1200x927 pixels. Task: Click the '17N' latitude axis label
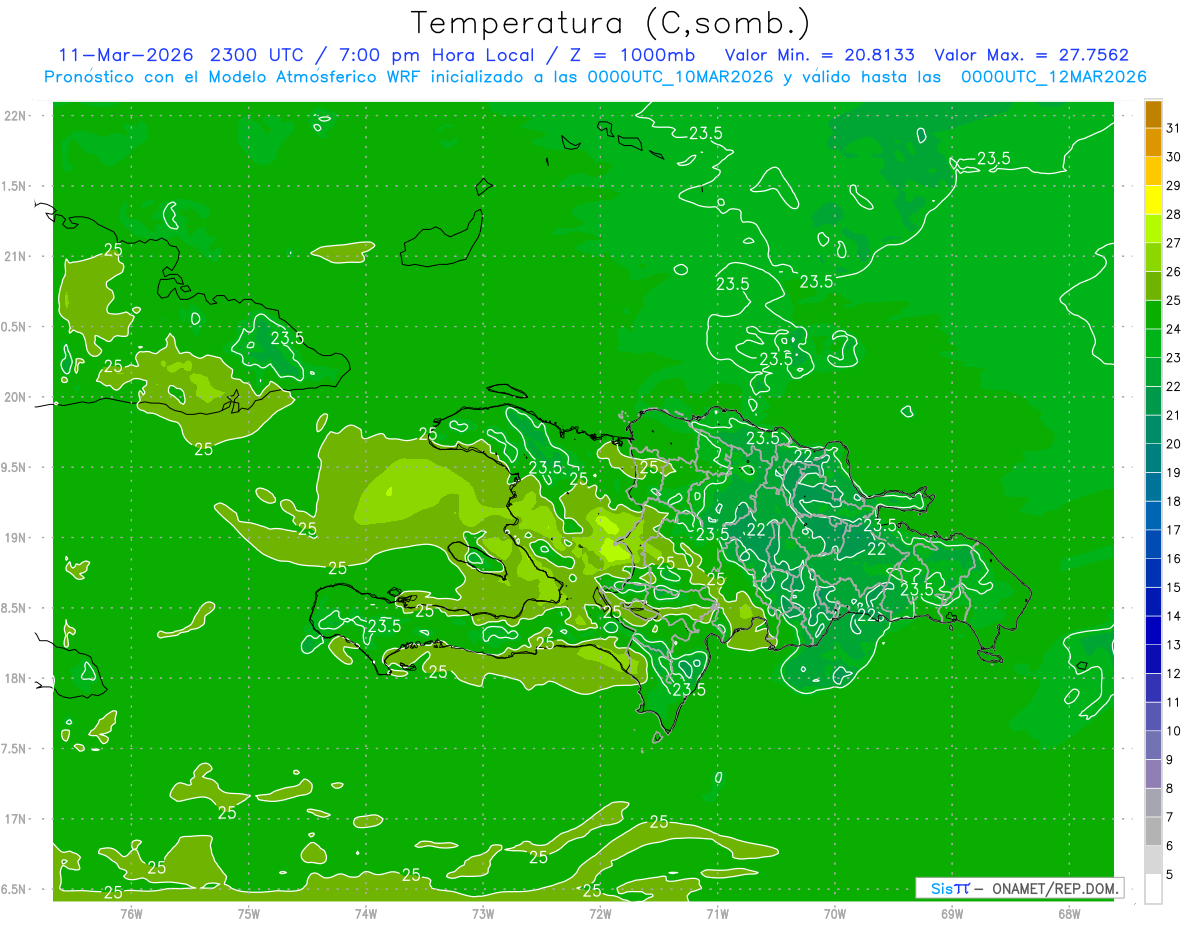tap(15, 819)
